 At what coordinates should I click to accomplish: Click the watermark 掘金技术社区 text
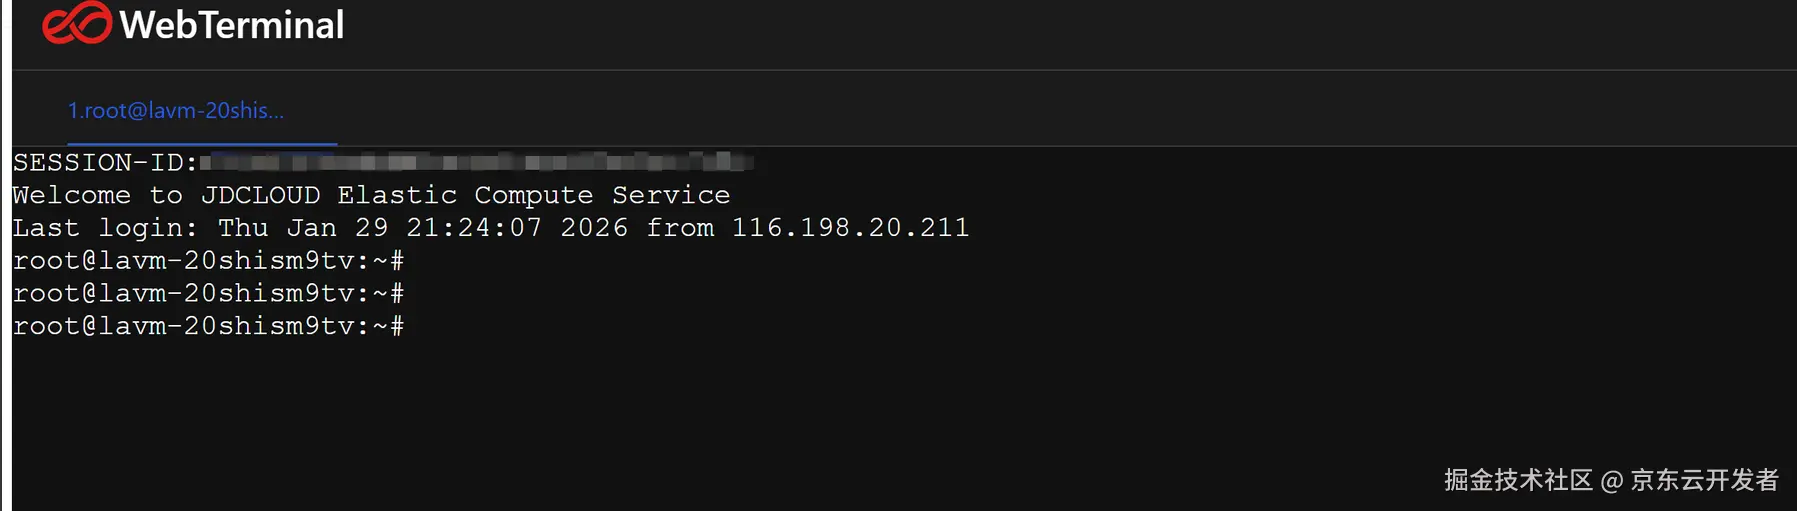[x=1518, y=481]
